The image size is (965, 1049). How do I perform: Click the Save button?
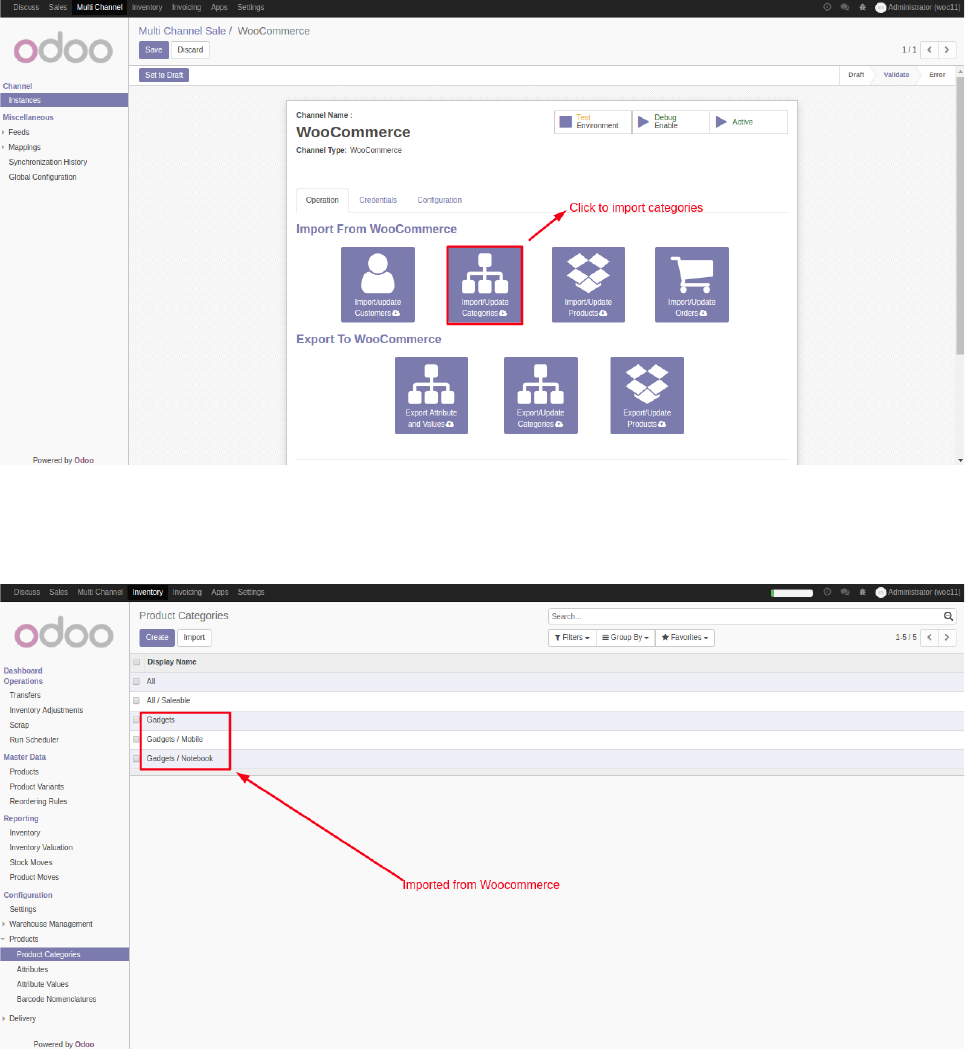[153, 50]
